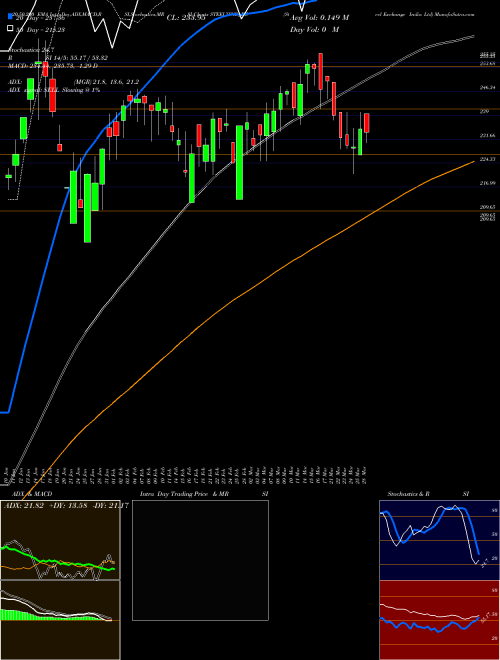The image size is (500, 660).
Task: Click the Stochastics & RSI panel title
Action: (428, 494)
